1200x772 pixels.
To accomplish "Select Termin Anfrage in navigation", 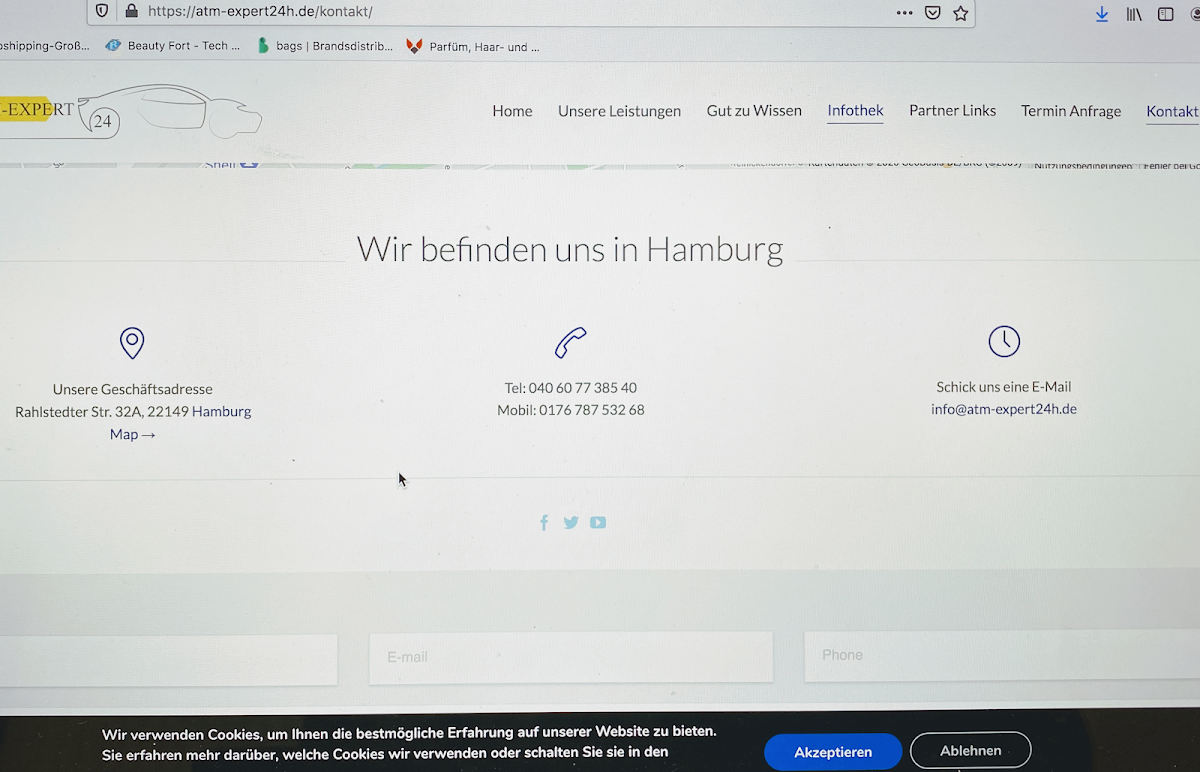I will pos(1070,111).
